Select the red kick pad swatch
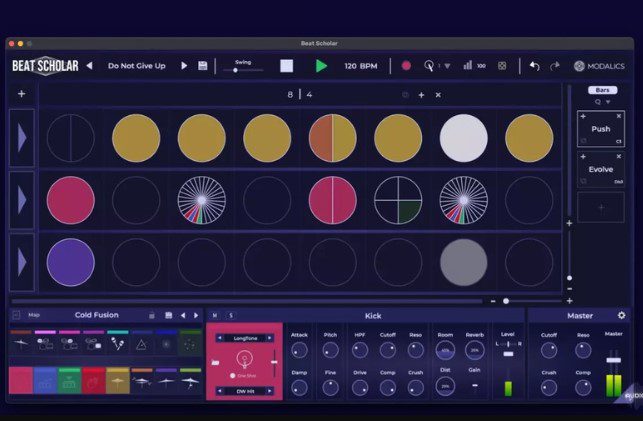The height and width of the screenshot is (421, 643). [x=21, y=381]
